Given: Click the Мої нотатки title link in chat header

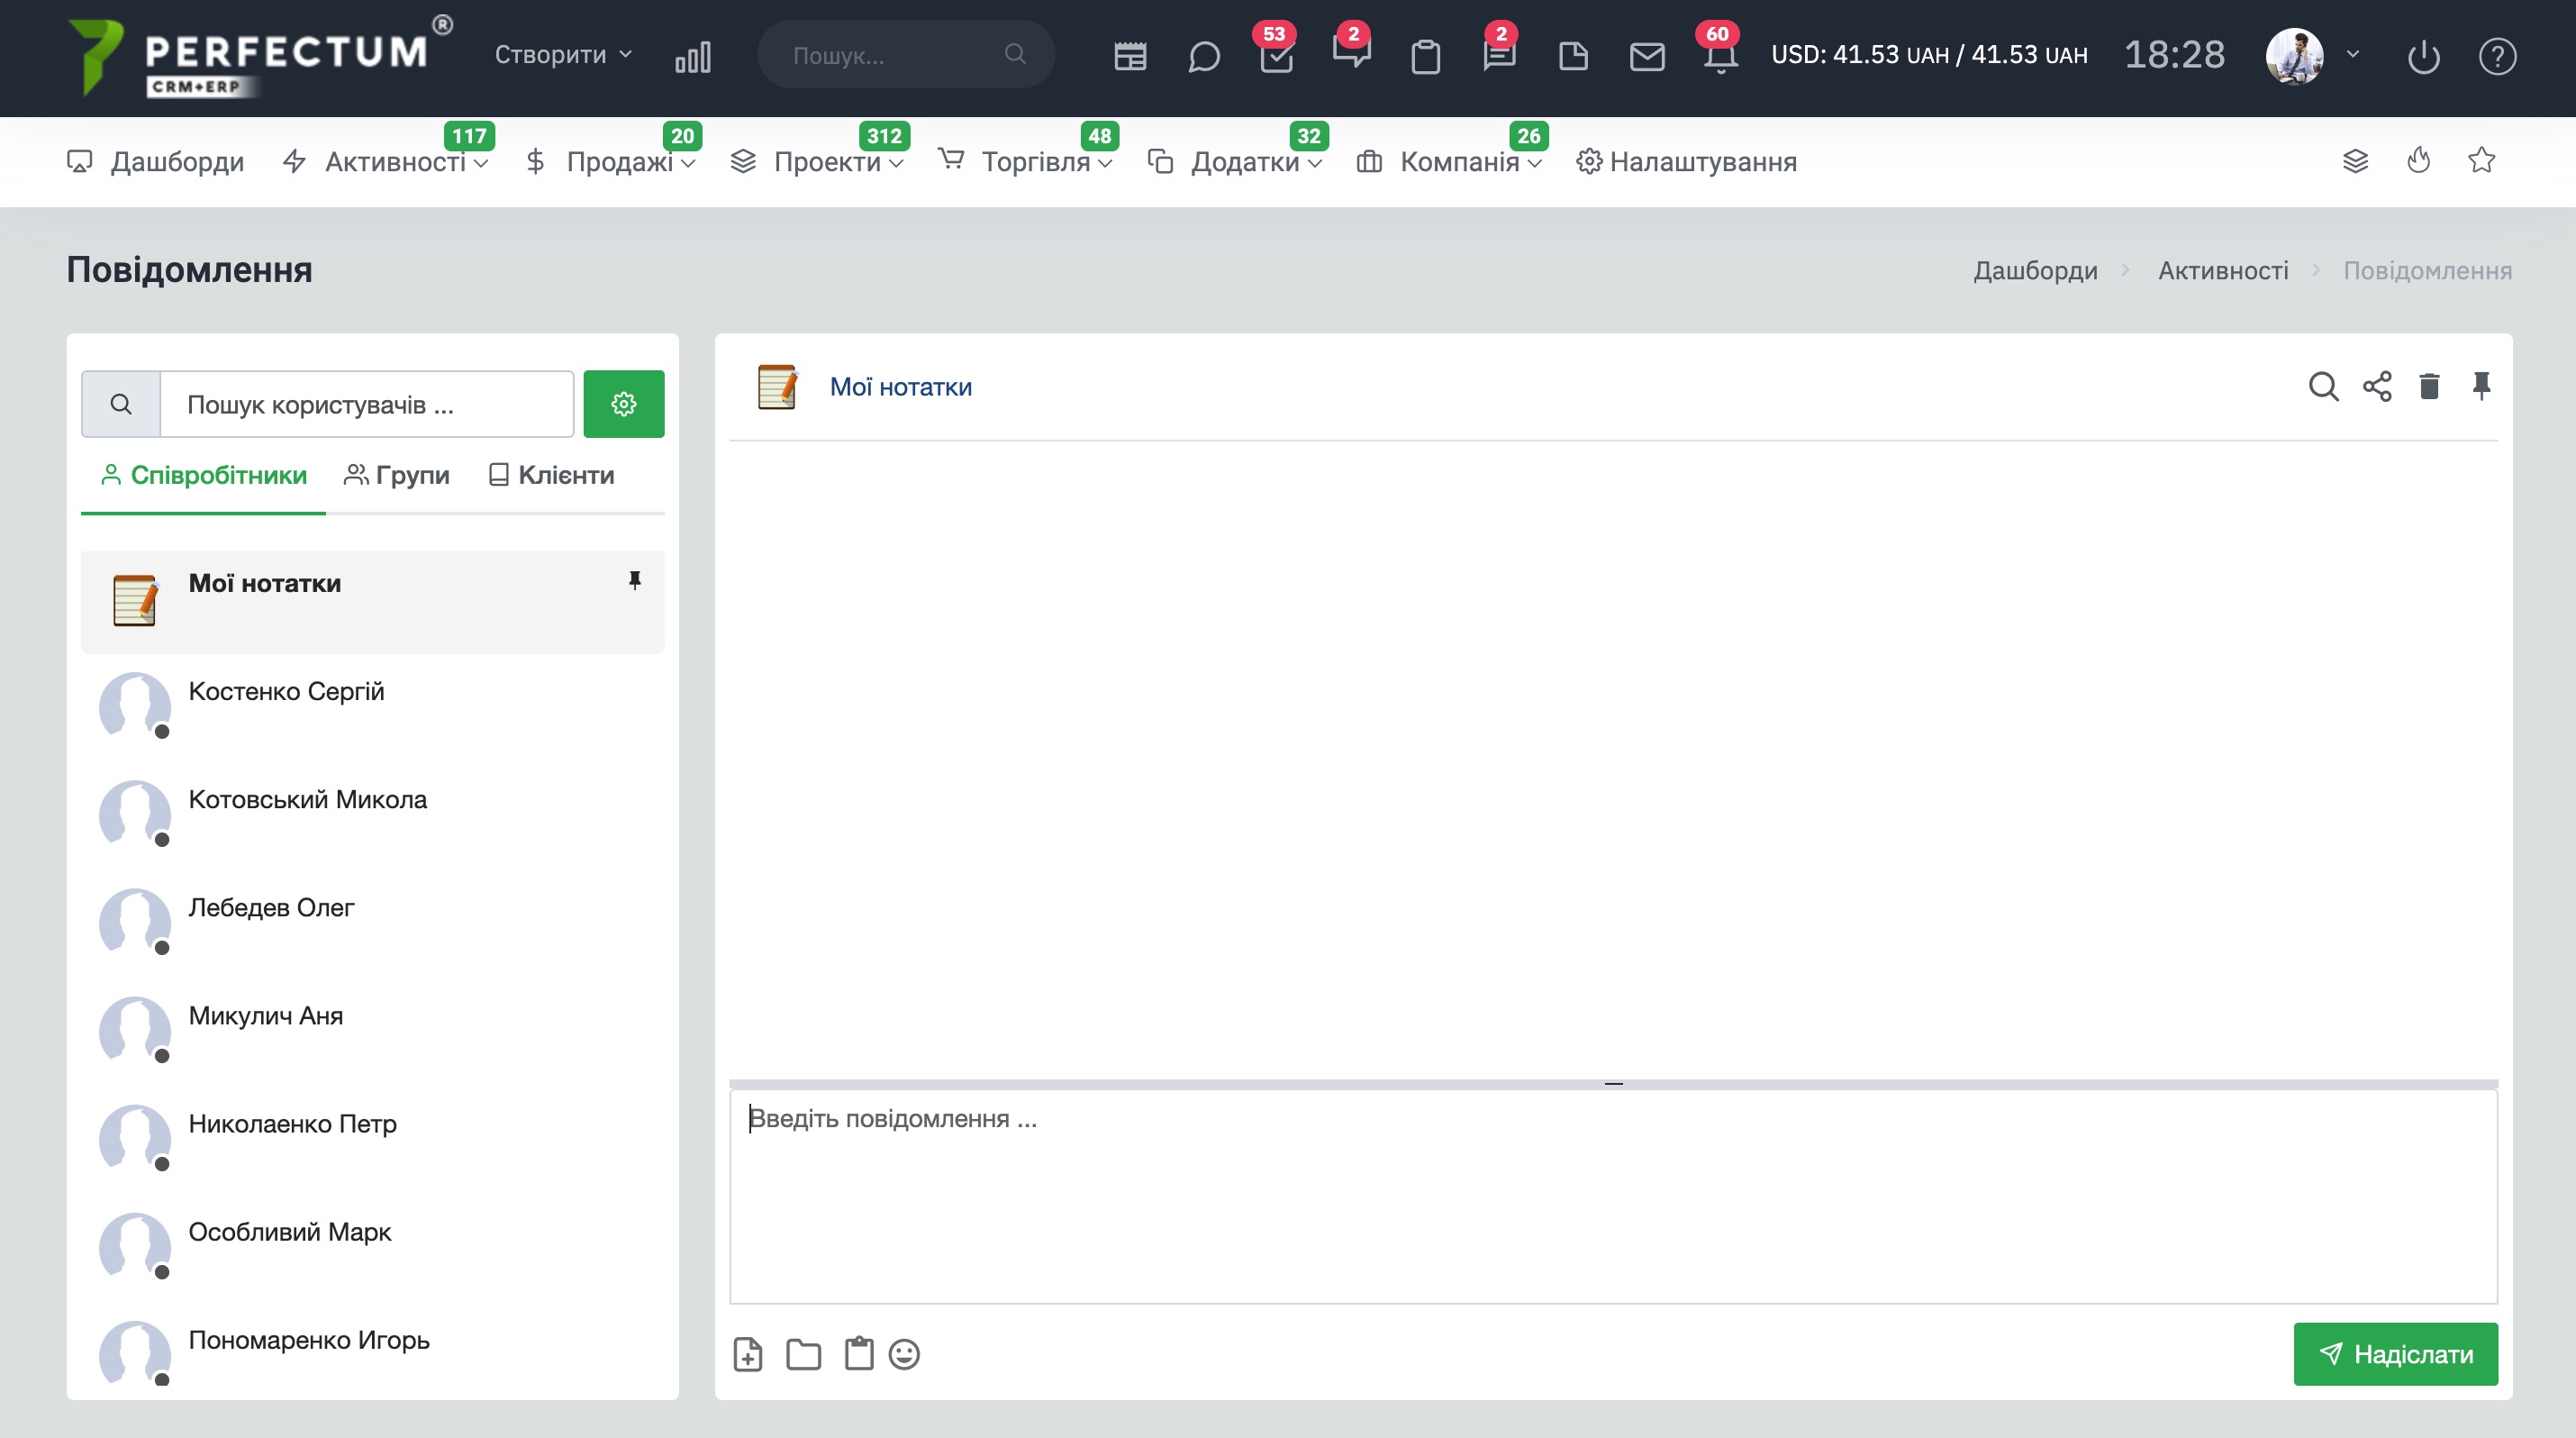Looking at the screenshot, I should pyautogui.click(x=901, y=387).
